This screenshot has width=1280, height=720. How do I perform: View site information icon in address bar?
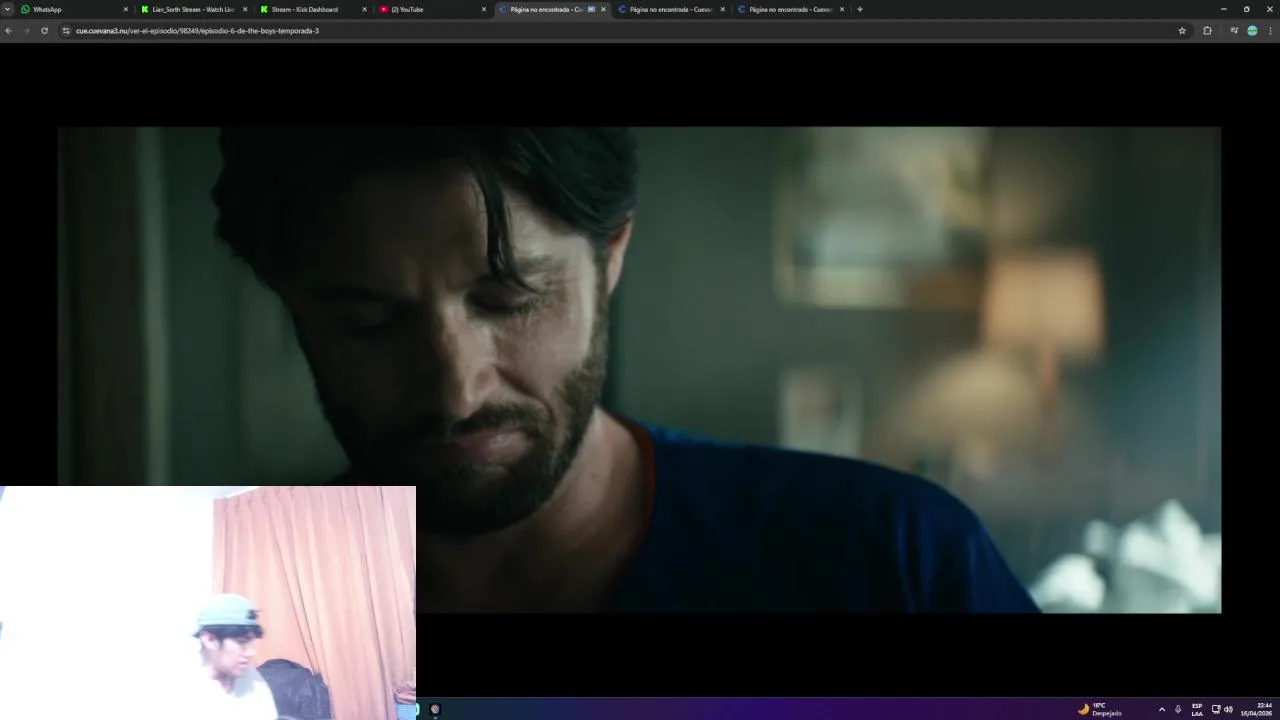(66, 31)
